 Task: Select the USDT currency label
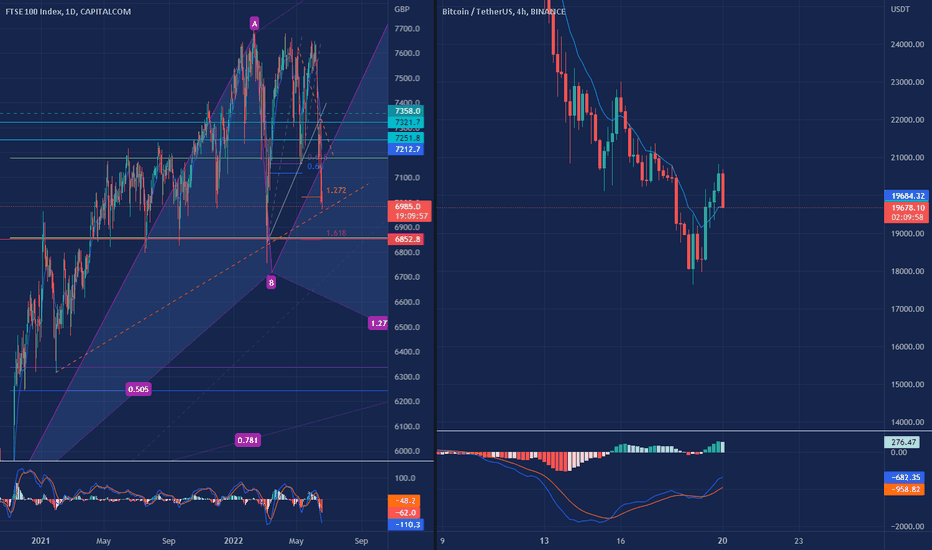(x=900, y=9)
